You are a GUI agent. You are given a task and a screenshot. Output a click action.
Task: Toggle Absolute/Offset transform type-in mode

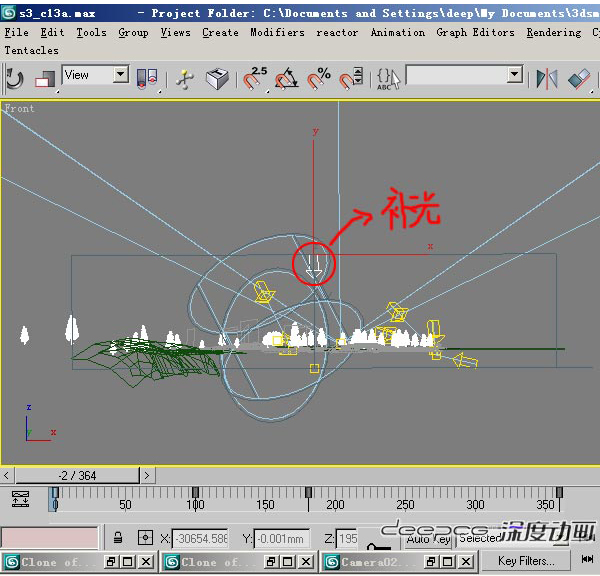(x=145, y=538)
